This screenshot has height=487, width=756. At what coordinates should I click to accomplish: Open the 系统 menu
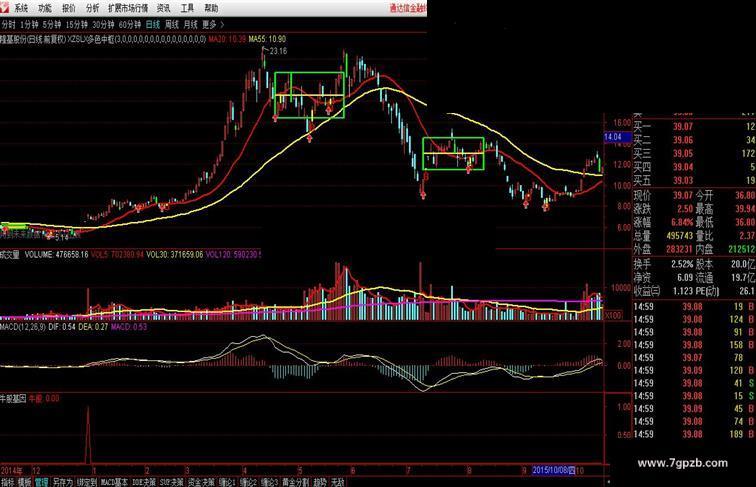tap(21, 8)
